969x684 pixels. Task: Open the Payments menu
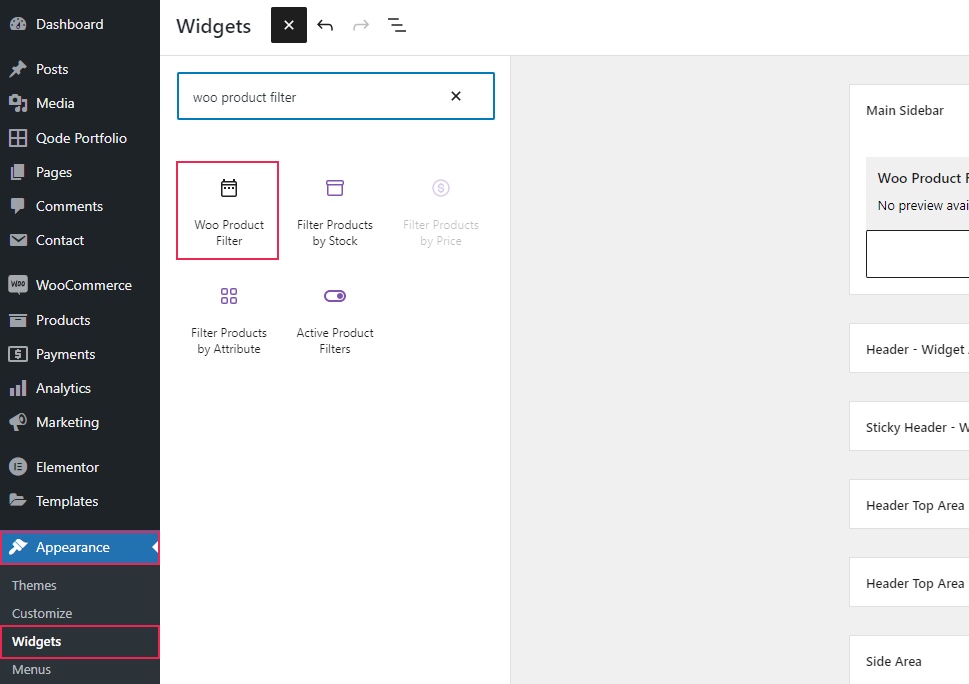[x=80, y=354]
